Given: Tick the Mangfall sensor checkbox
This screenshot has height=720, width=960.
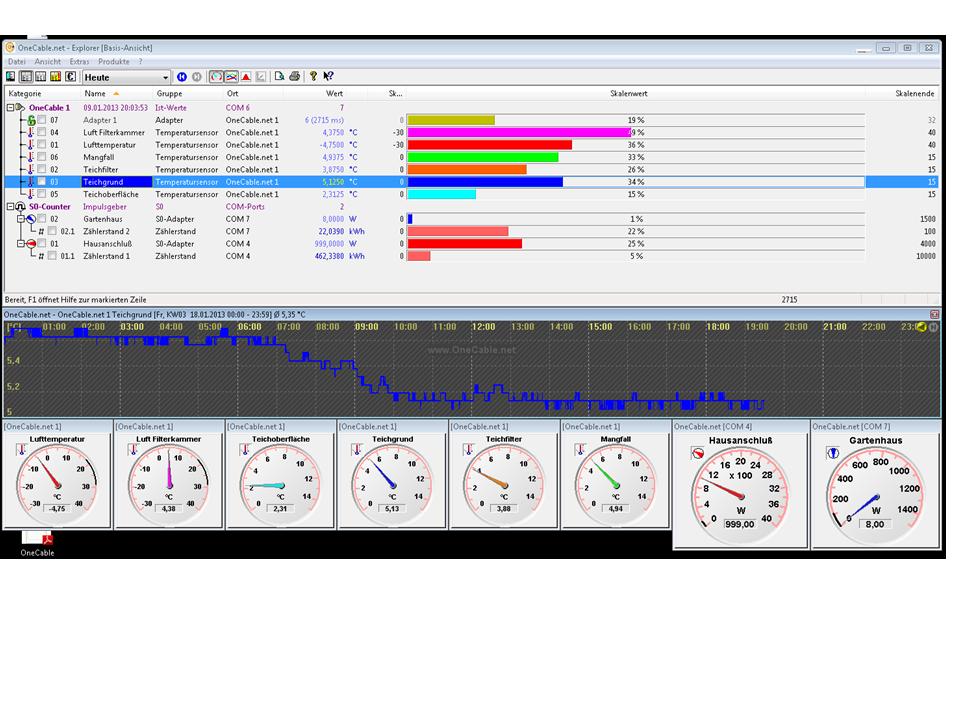Looking at the screenshot, I should pos(42,157).
